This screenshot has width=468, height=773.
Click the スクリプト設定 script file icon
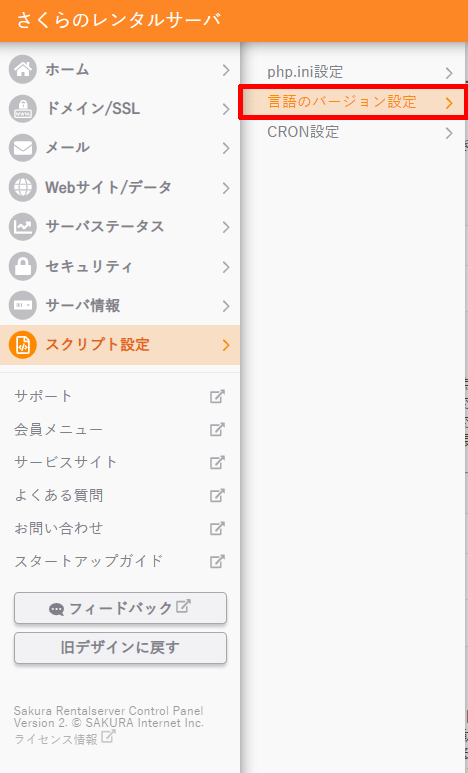pos(23,345)
